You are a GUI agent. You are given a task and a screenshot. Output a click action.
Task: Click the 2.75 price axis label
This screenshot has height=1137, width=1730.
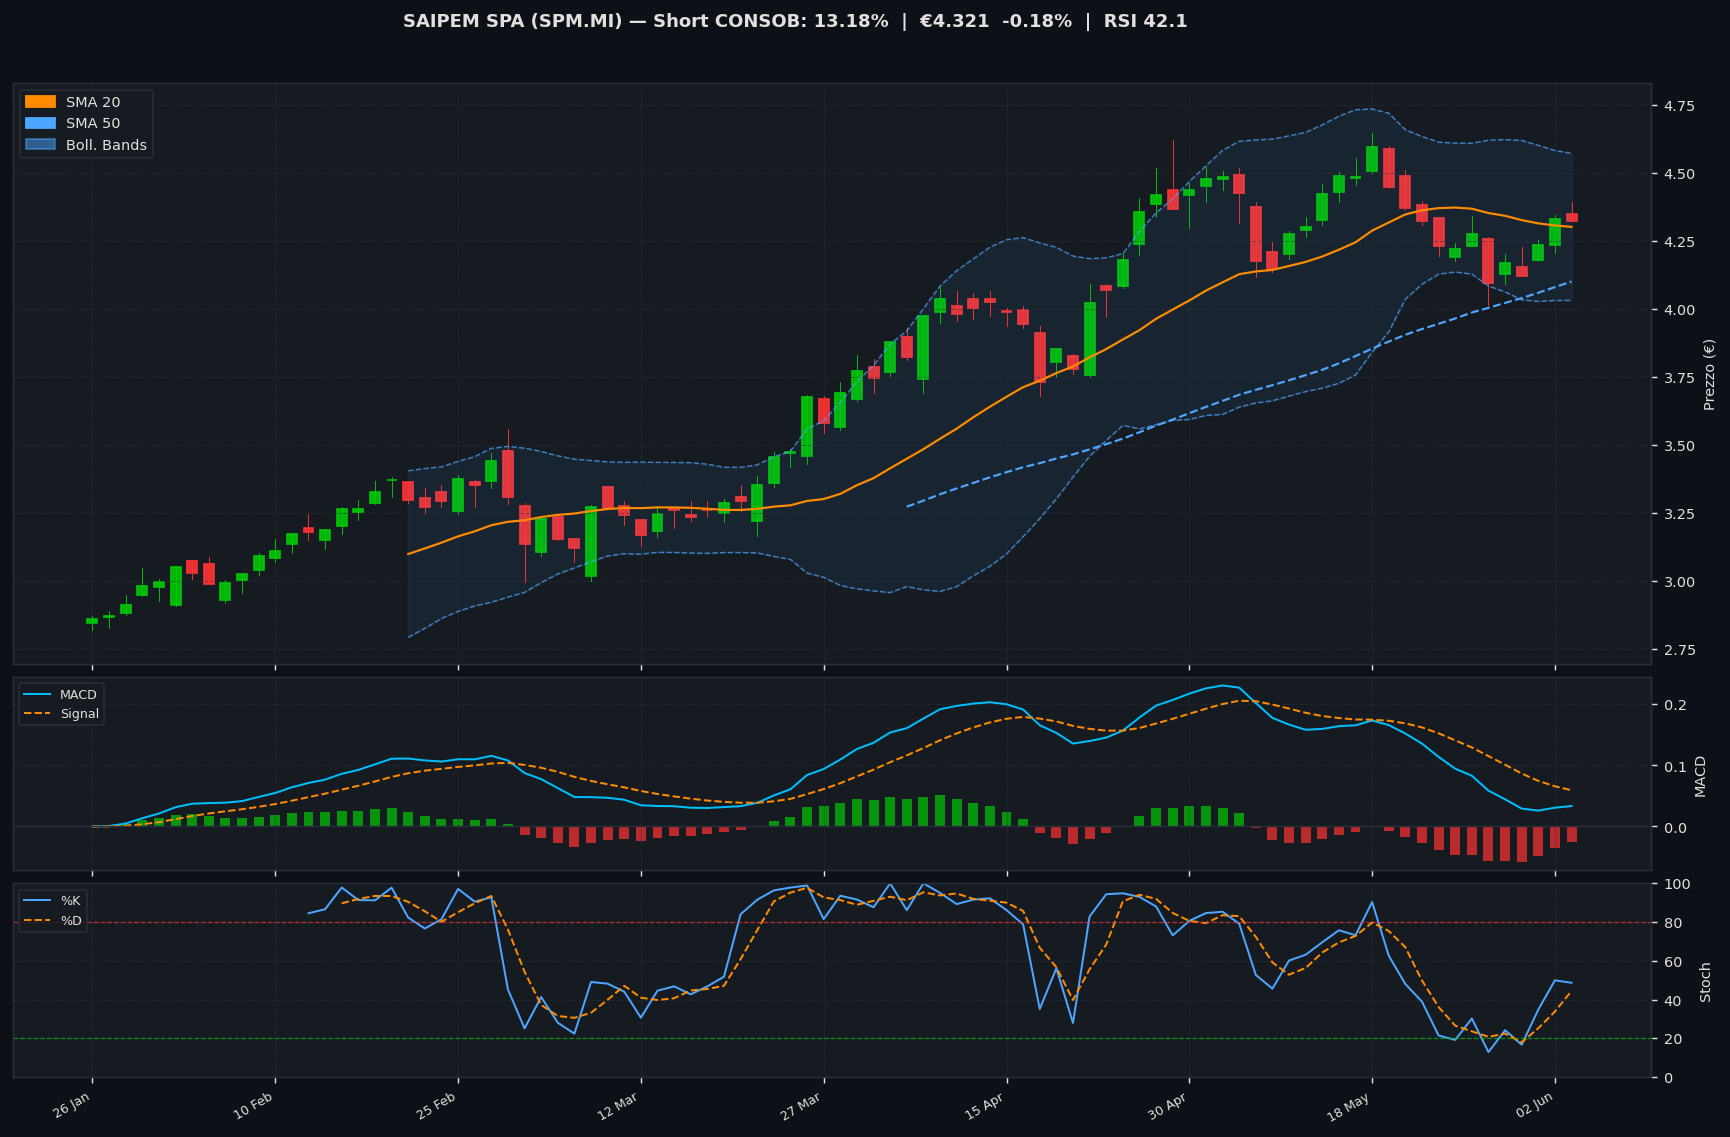pyautogui.click(x=1679, y=650)
